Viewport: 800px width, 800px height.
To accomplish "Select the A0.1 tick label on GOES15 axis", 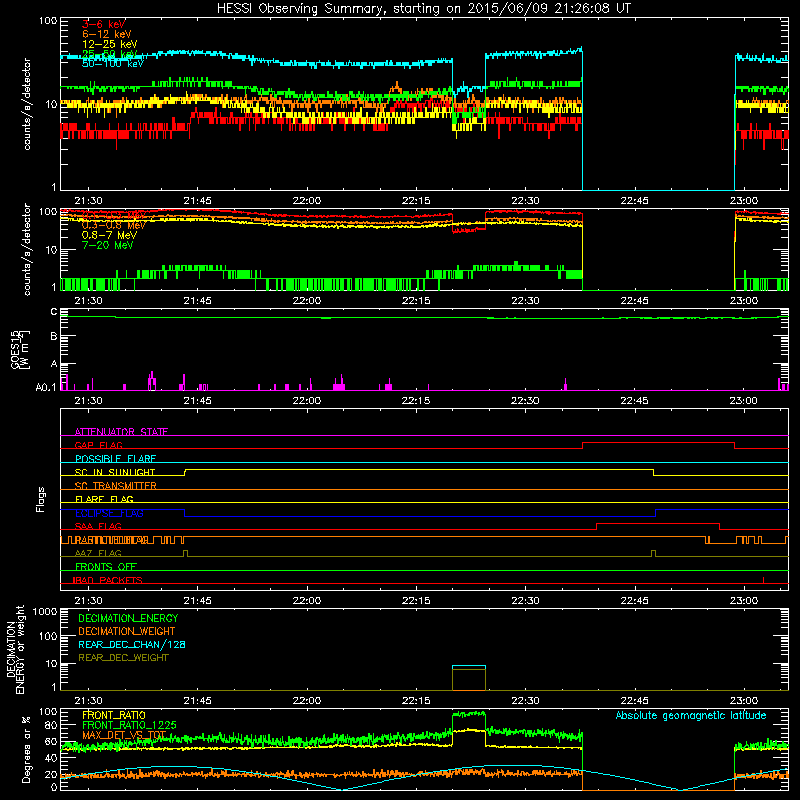I will pos(46,388).
